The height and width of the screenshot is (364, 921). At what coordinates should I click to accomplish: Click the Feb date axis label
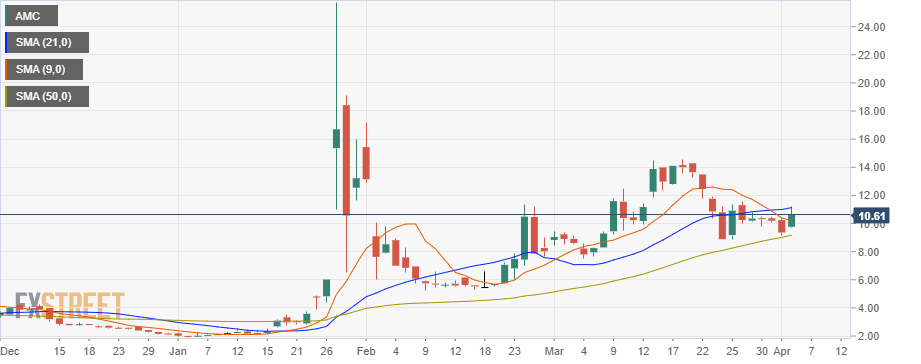click(x=365, y=351)
